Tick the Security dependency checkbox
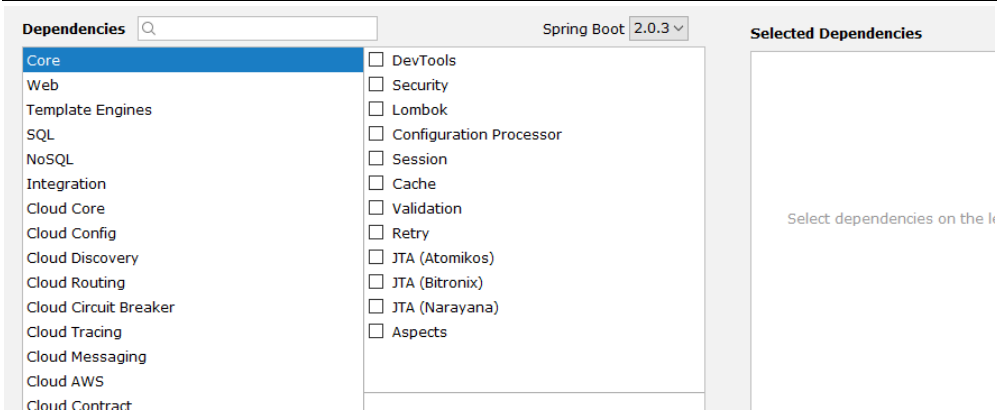This screenshot has height=418, width=997. [376, 85]
